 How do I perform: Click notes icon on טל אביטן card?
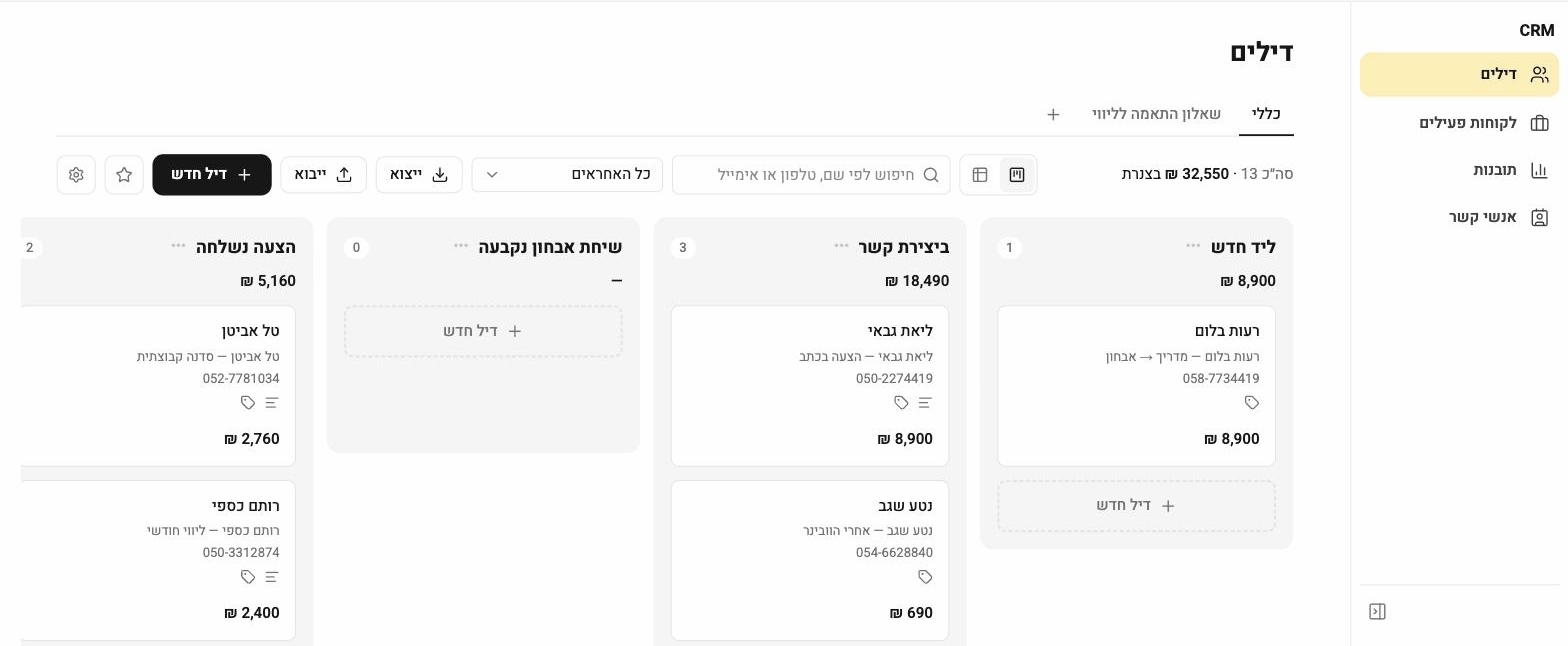(272, 403)
